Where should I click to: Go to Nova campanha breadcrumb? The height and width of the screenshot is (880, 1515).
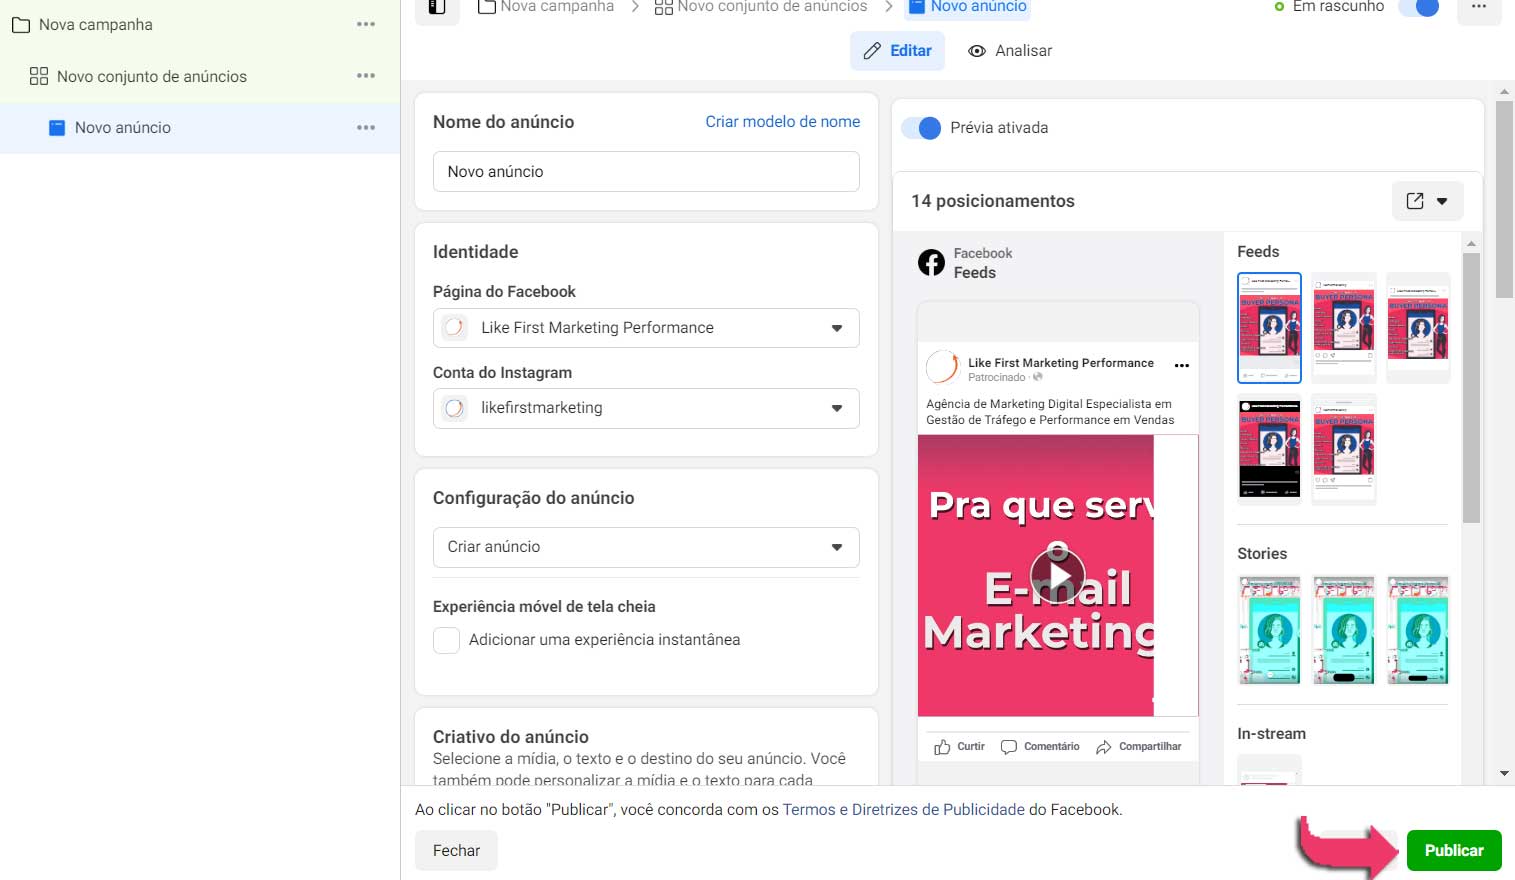546,7
